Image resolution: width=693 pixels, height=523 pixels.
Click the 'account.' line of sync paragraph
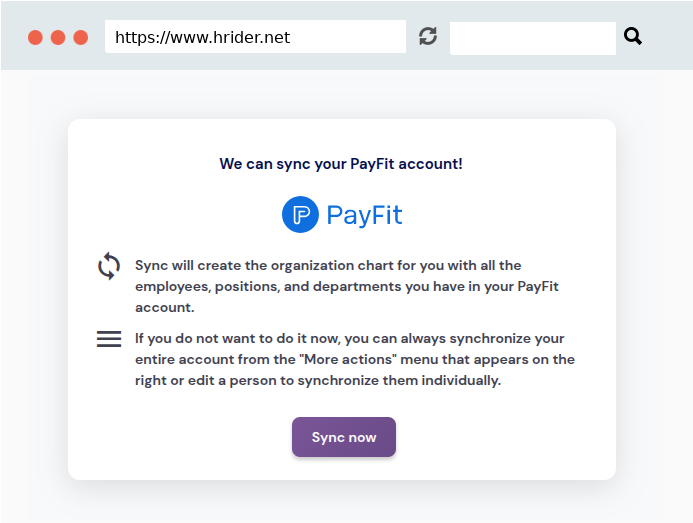[x=165, y=307]
